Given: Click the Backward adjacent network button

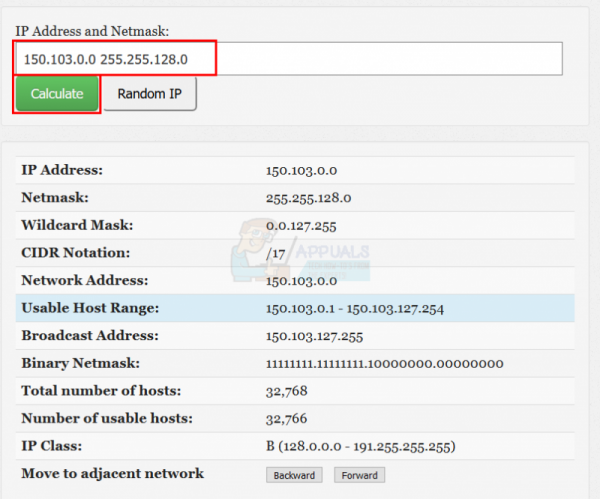Looking at the screenshot, I should point(294,475).
